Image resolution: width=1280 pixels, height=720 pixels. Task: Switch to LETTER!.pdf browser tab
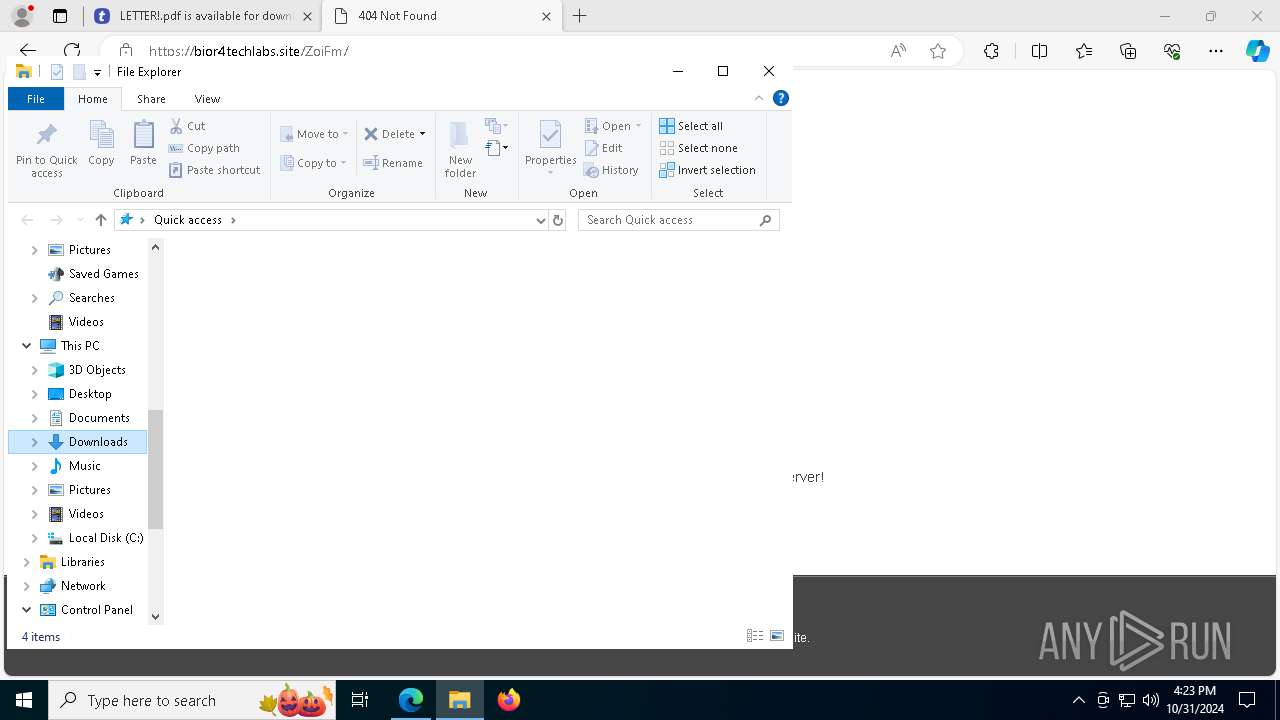[201, 16]
